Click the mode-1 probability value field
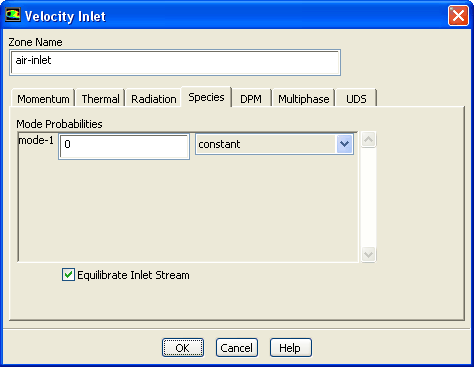 (124, 146)
